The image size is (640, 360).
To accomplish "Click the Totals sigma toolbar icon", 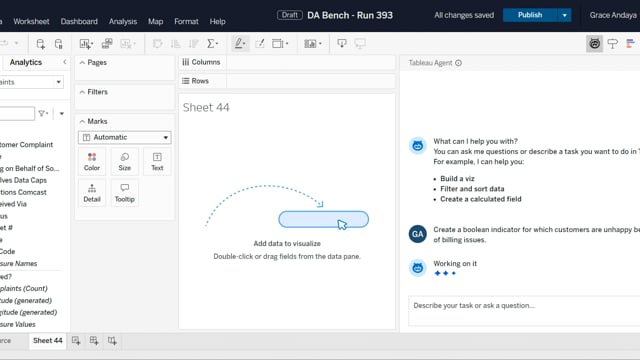I will 212,44.
